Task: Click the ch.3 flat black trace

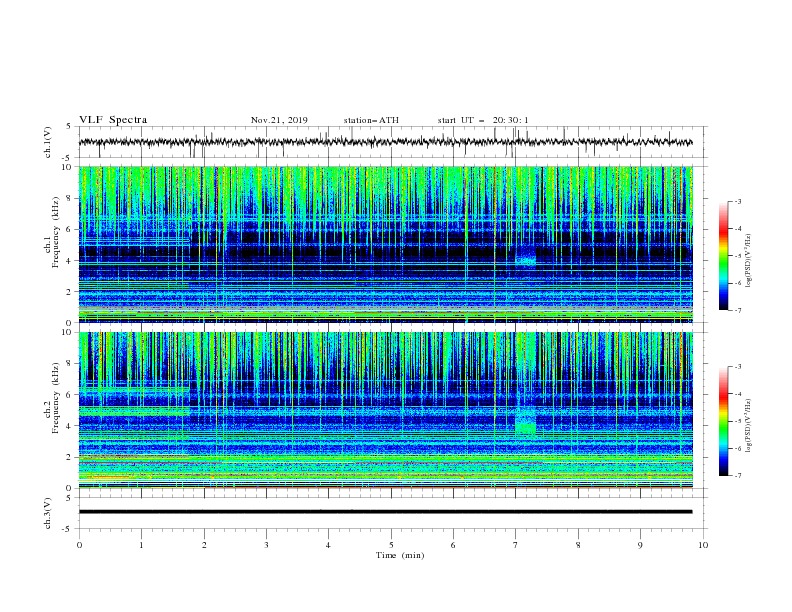Action: coord(385,512)
